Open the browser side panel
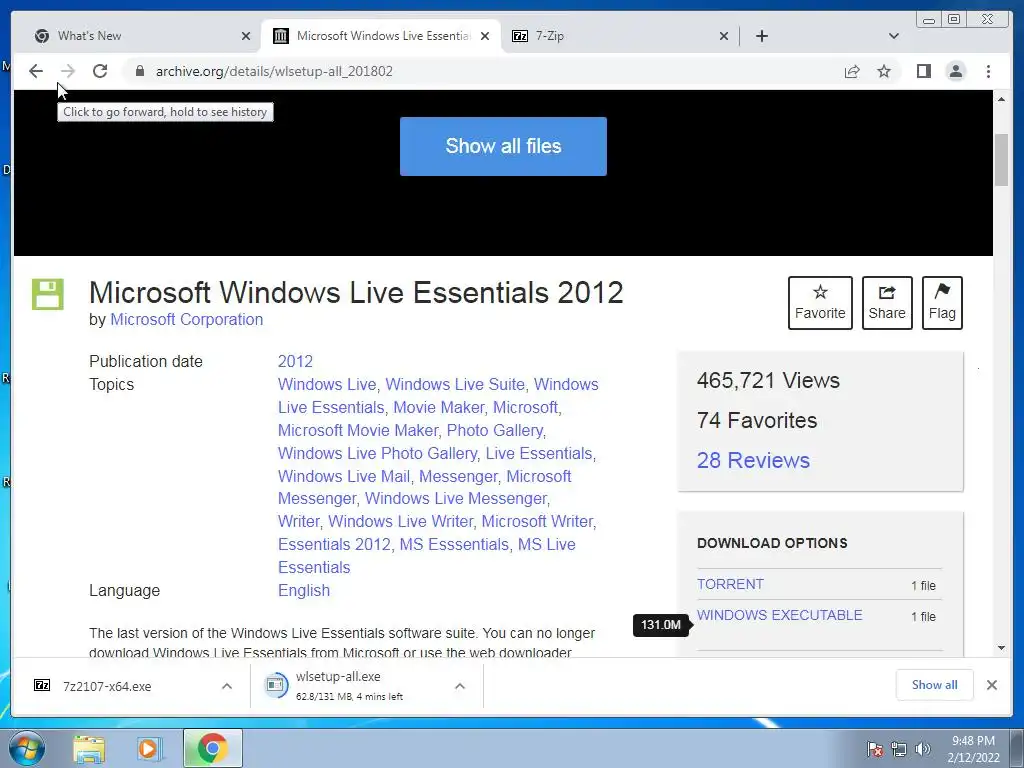Viewport: 1024px width, 768px height. coord(923,71)
